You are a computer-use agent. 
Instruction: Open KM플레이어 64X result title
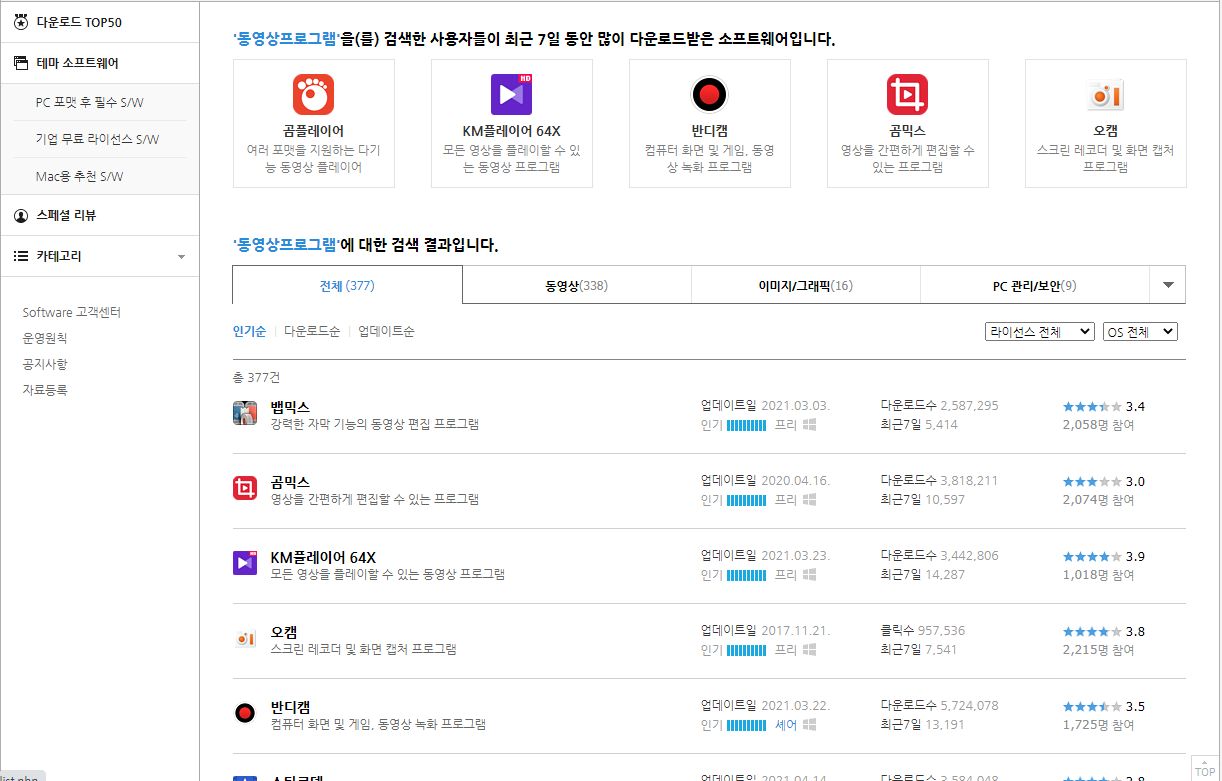click(323, 556)
